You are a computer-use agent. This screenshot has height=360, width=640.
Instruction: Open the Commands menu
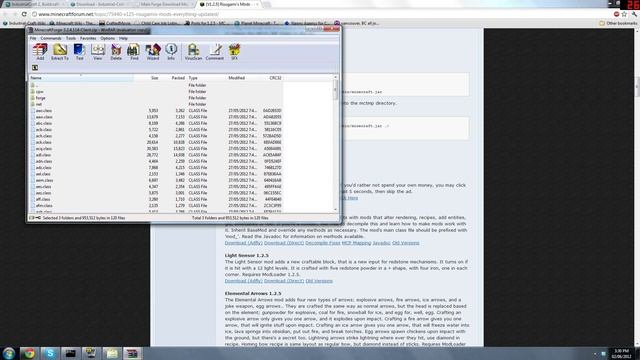click(51, 38)
